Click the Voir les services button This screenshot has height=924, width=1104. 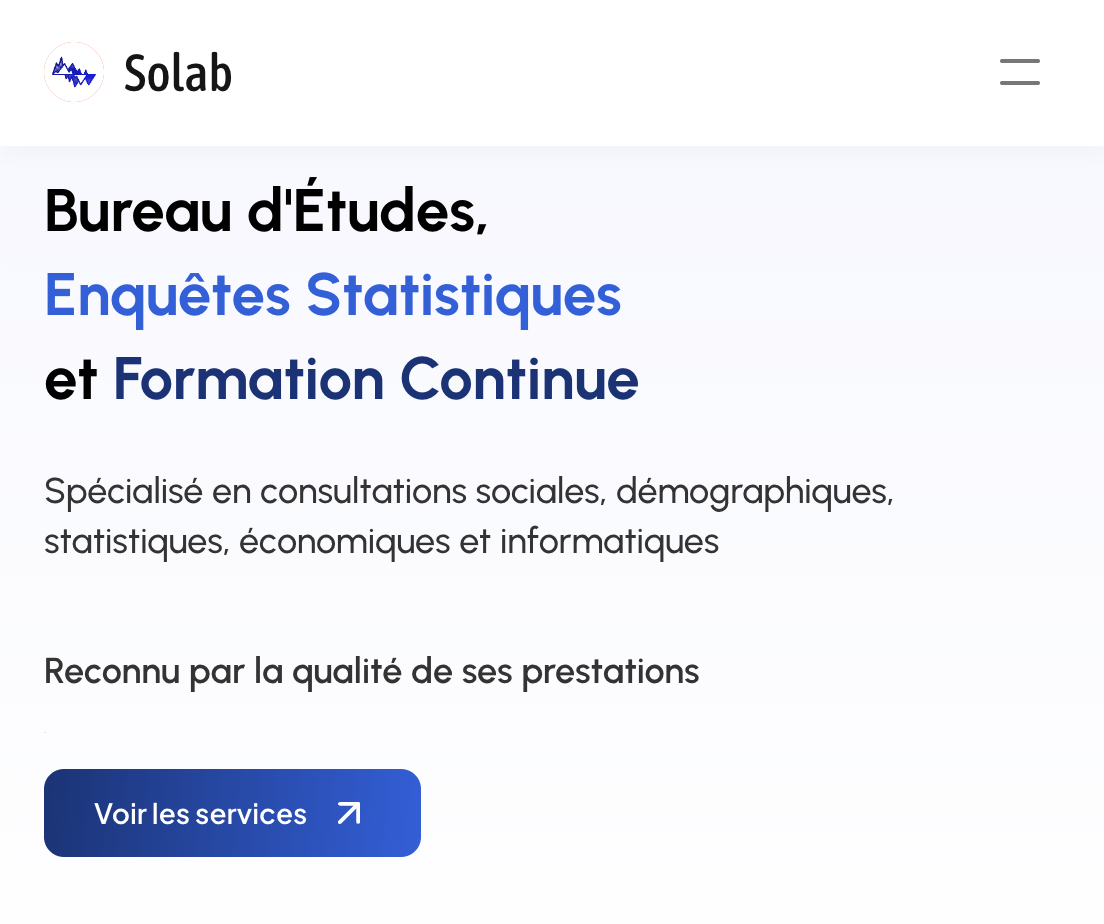click(232, 813)
